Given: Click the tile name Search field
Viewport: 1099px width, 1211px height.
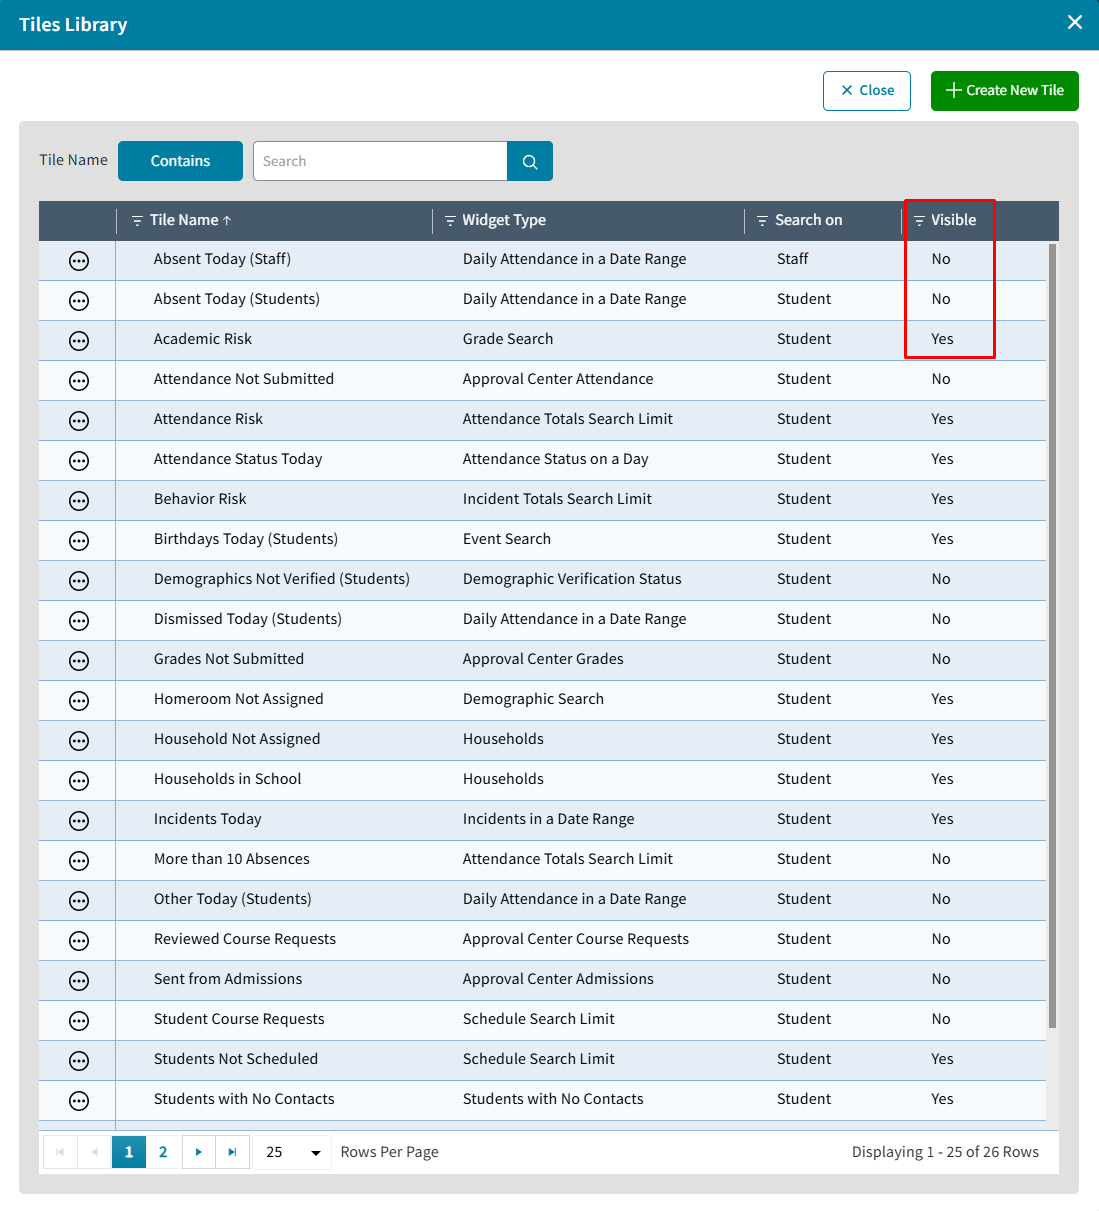Looking at the screenshot, I should (380, 161).
